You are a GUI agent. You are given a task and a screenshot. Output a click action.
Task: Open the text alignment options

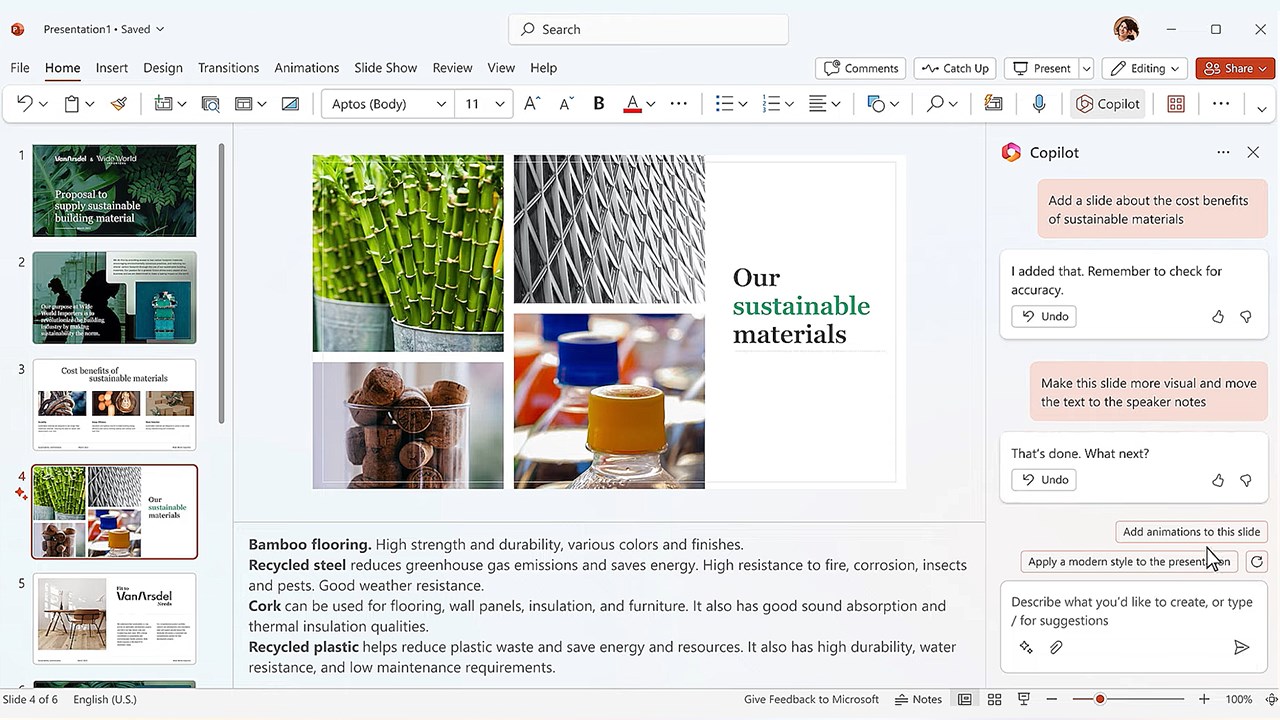click(817, 103)
